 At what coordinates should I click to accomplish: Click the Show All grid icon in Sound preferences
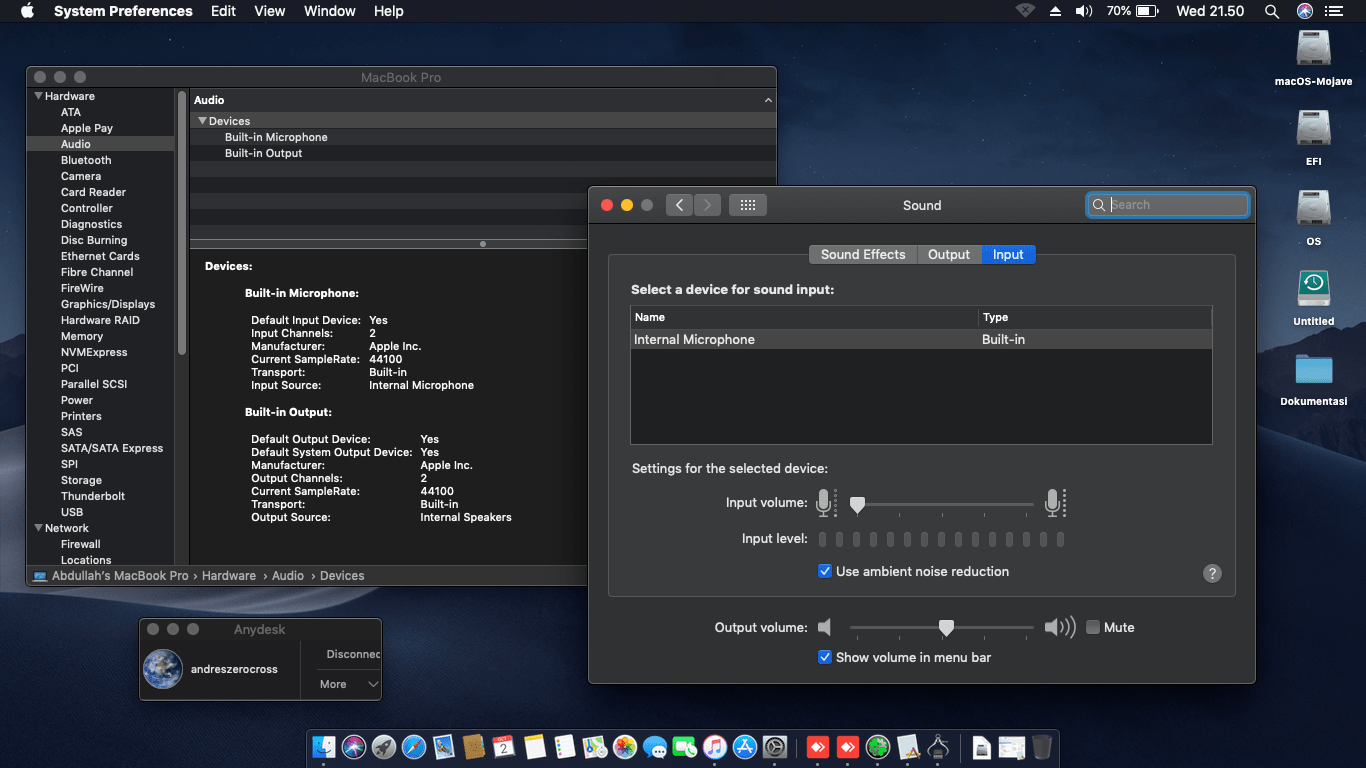[747, 204]
